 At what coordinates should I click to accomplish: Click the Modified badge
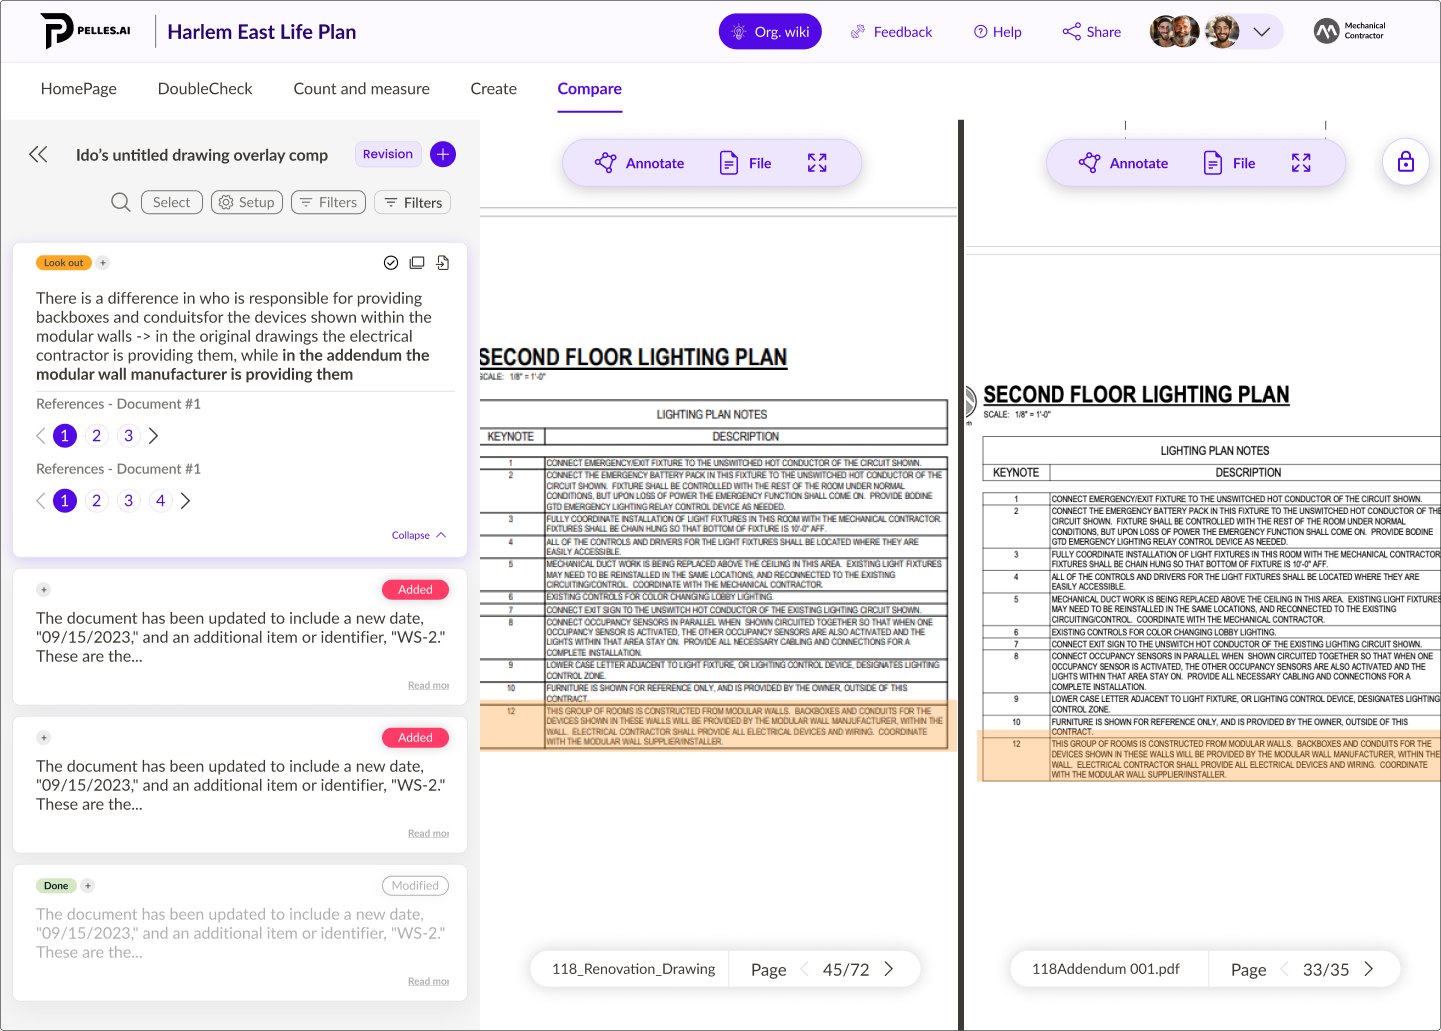[415, 886]
